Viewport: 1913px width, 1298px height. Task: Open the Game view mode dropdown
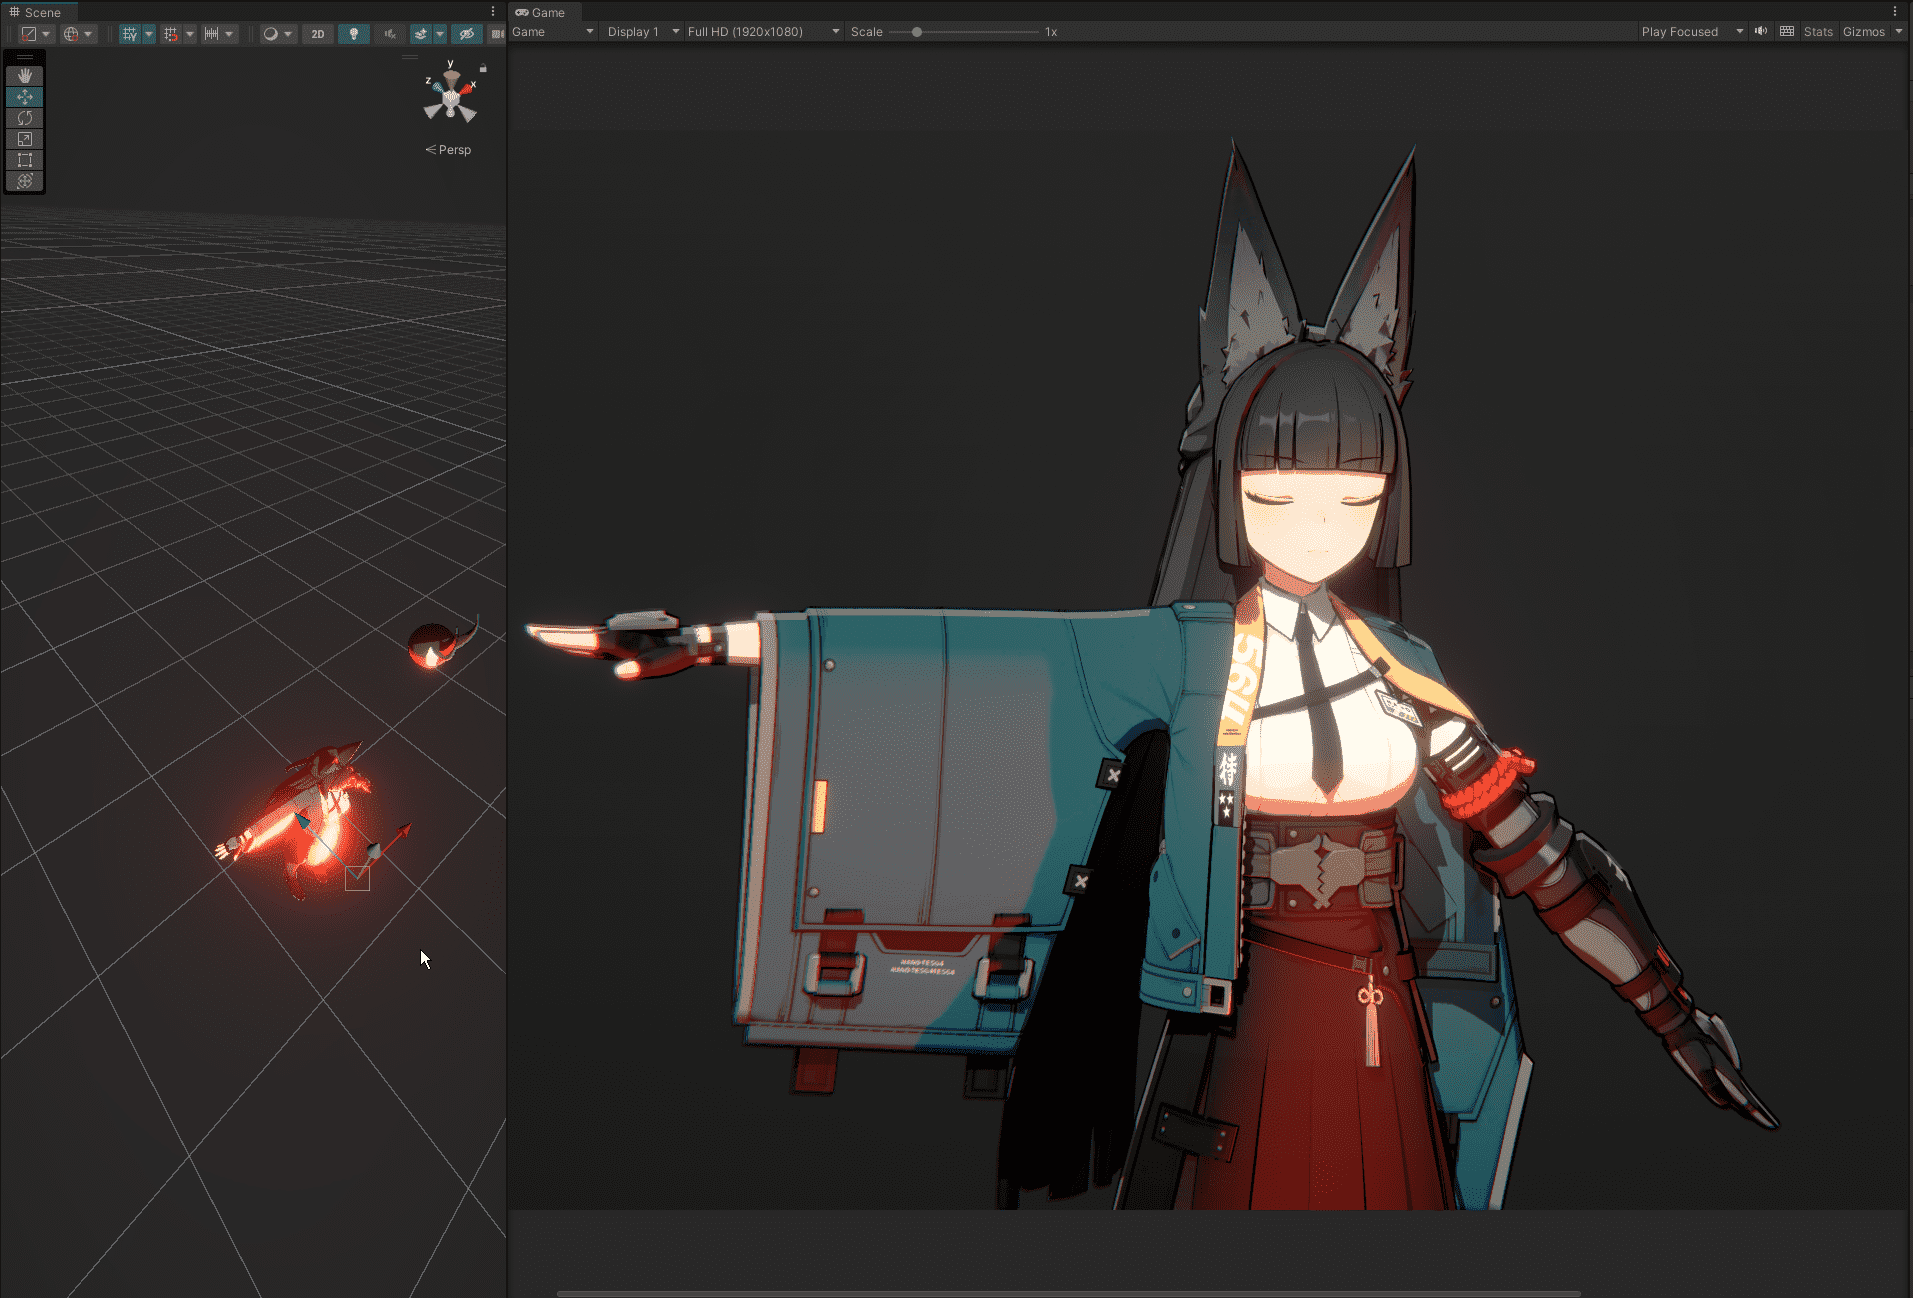553,32
